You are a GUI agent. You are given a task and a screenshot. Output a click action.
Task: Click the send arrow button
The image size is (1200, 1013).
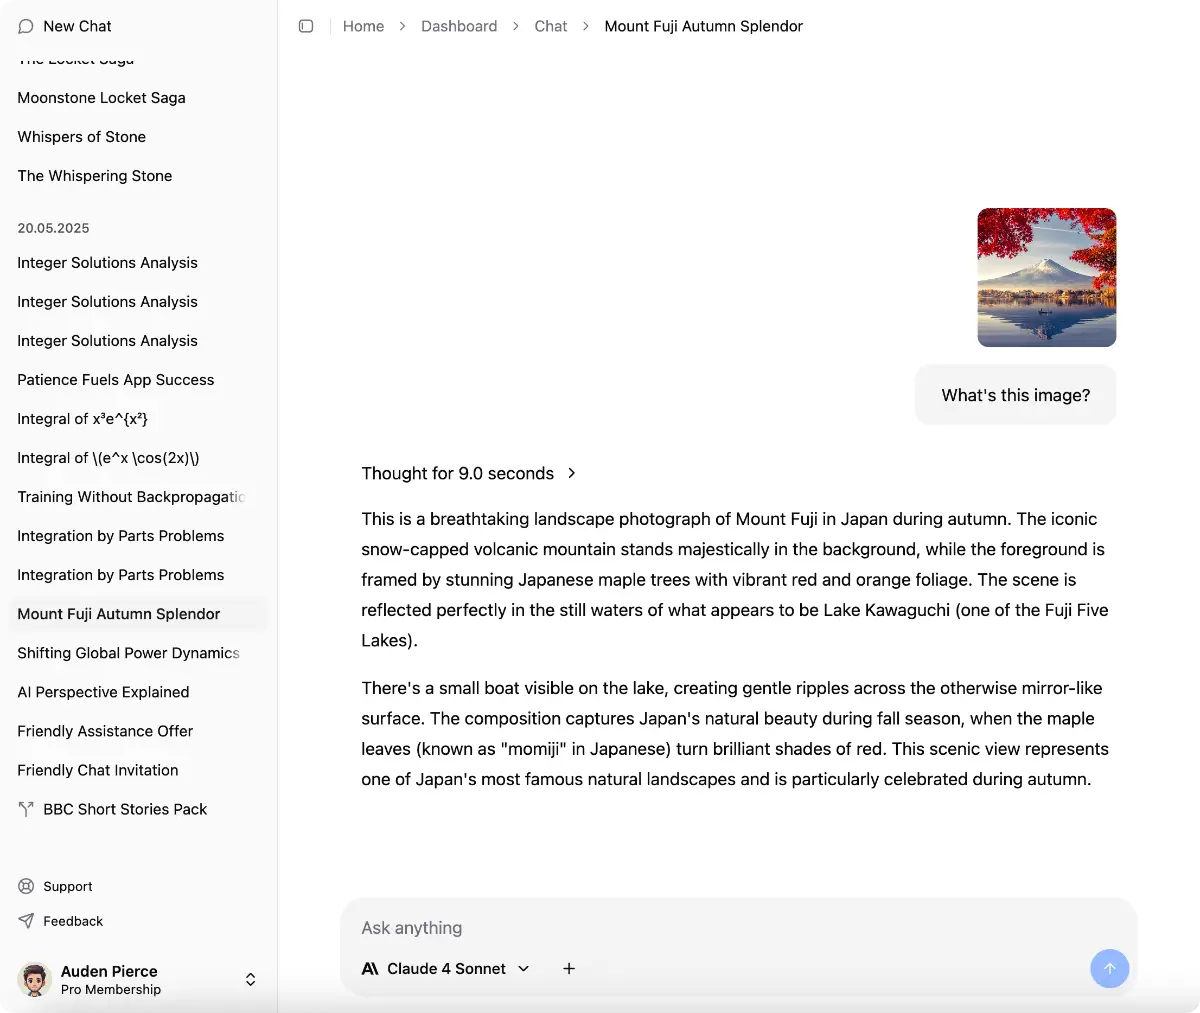(x=1109, y=968)
